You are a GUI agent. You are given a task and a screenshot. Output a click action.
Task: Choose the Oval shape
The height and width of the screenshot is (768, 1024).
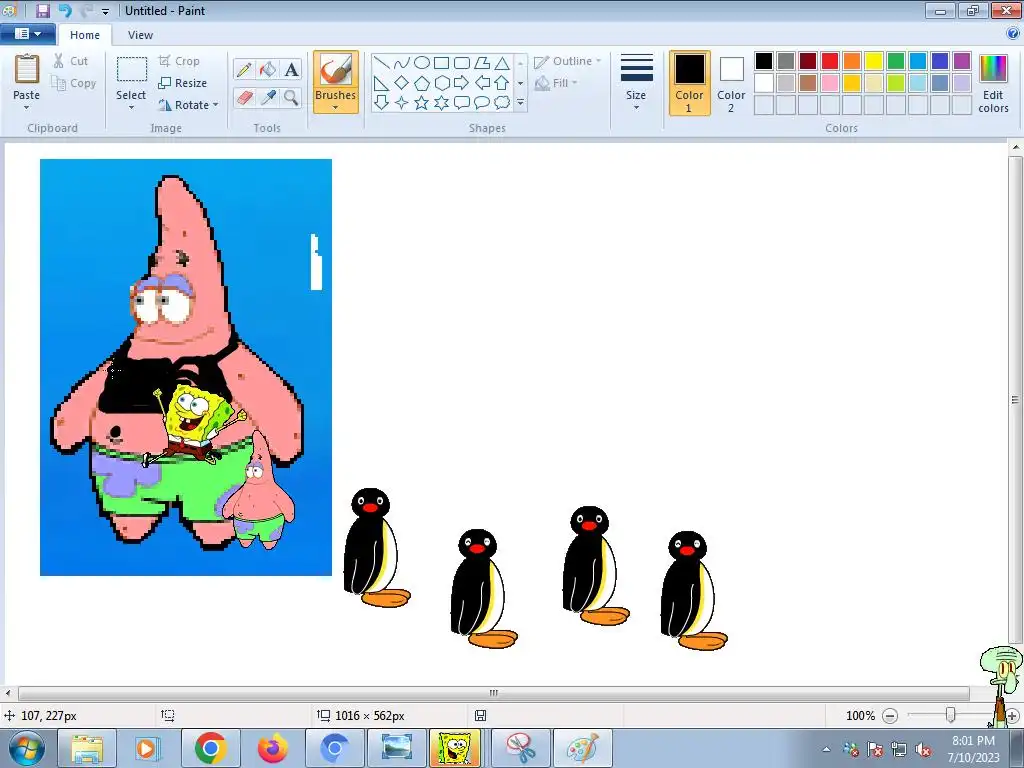[422, 63]
